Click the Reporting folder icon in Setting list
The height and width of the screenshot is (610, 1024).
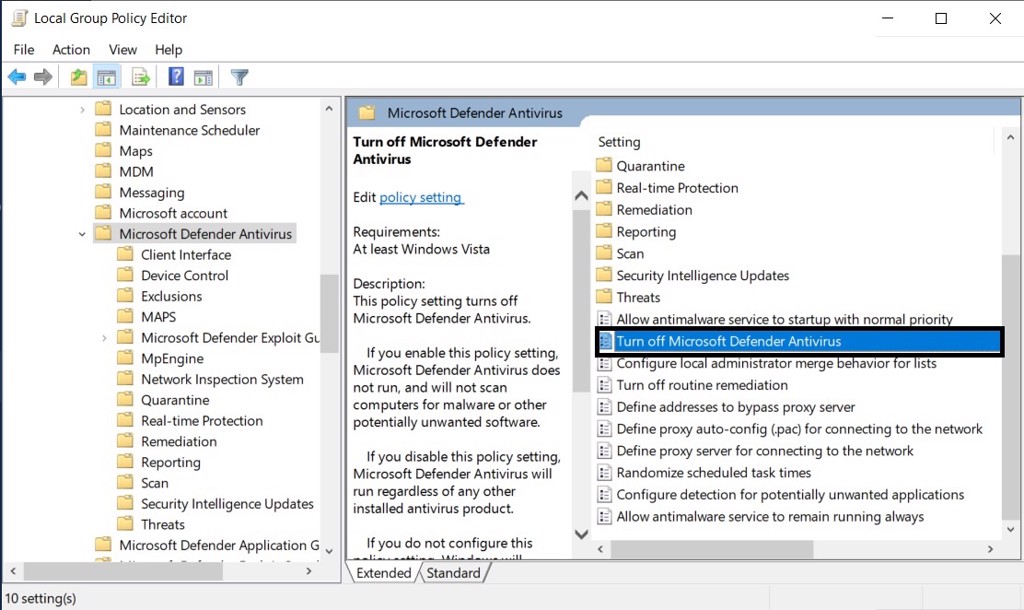point(605,231)
